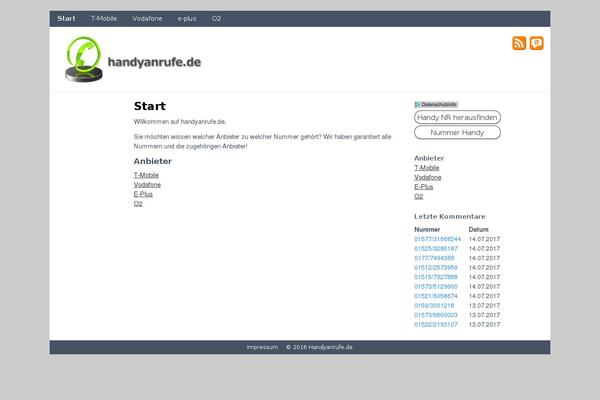Click the green phone handyanrufe.de logo

(x=84, y=59)
